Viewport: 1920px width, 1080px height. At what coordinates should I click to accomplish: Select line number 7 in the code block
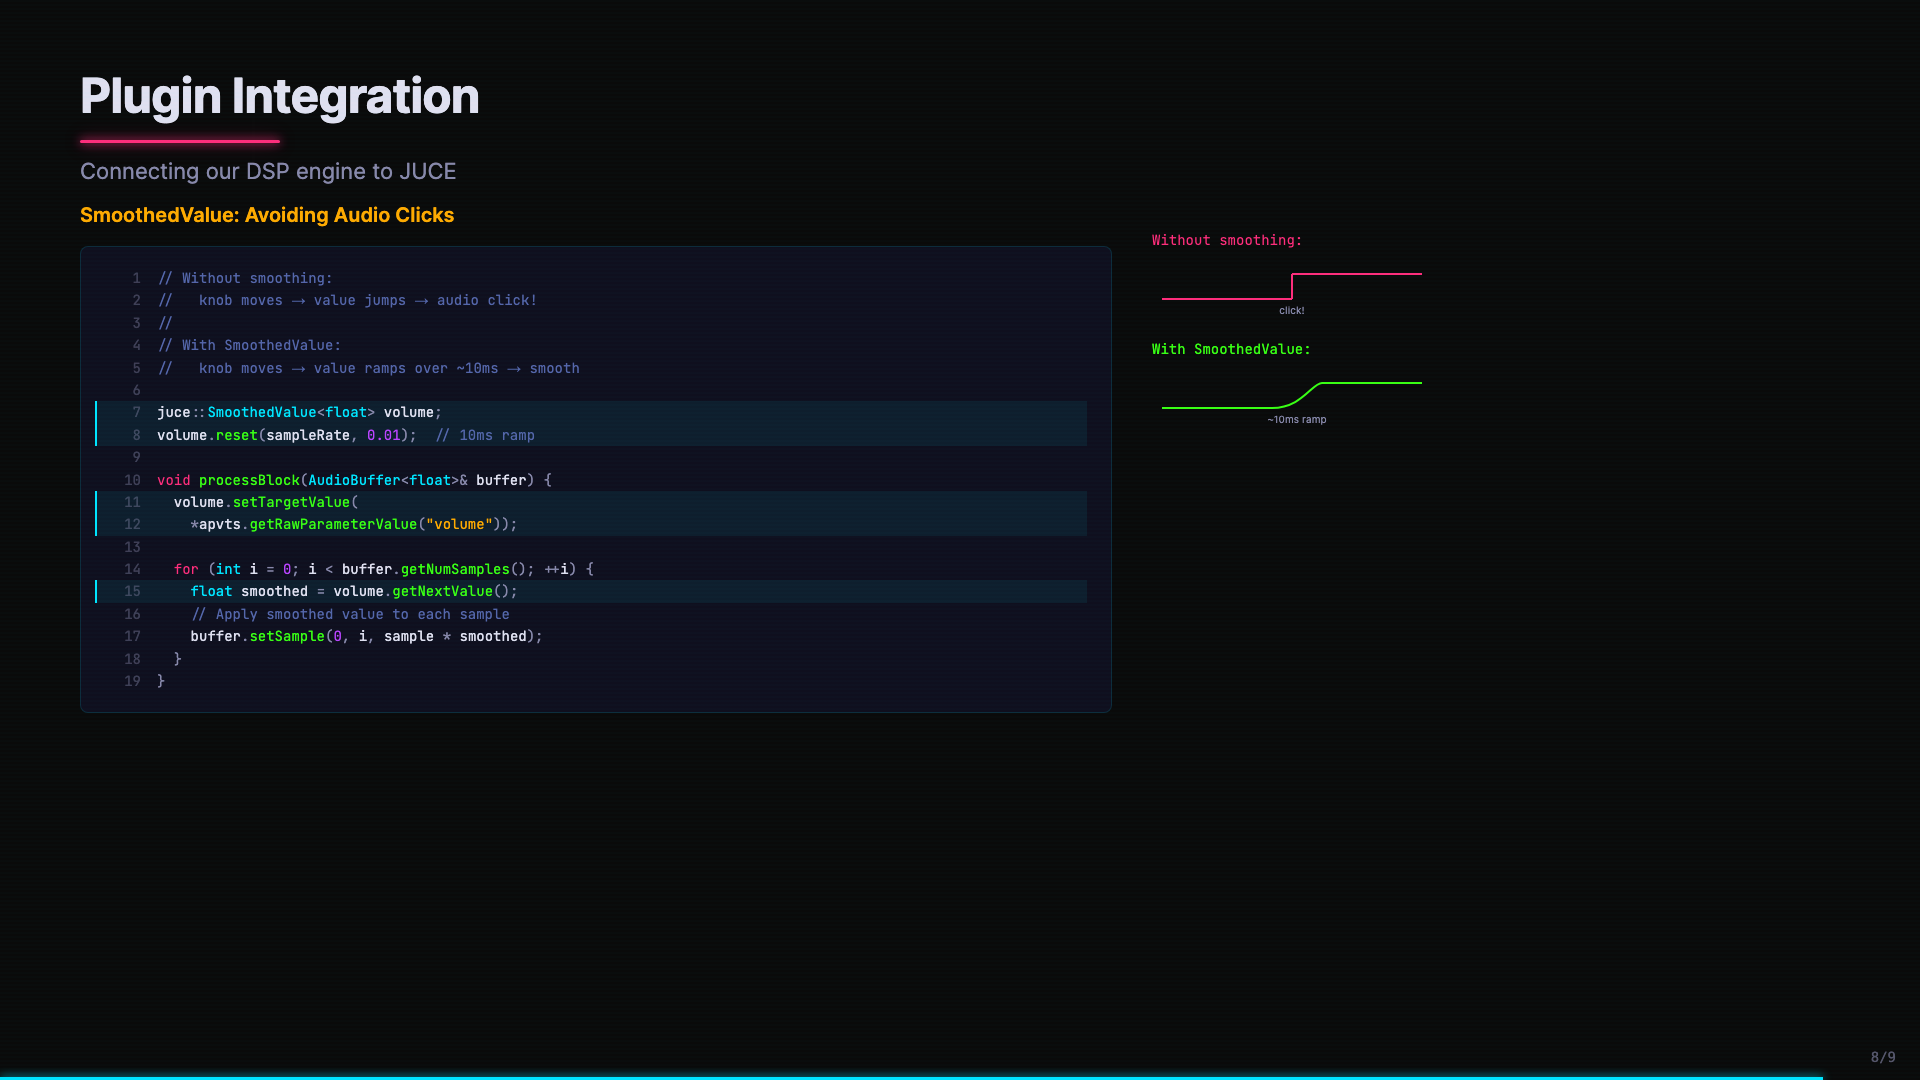[136, 412]
